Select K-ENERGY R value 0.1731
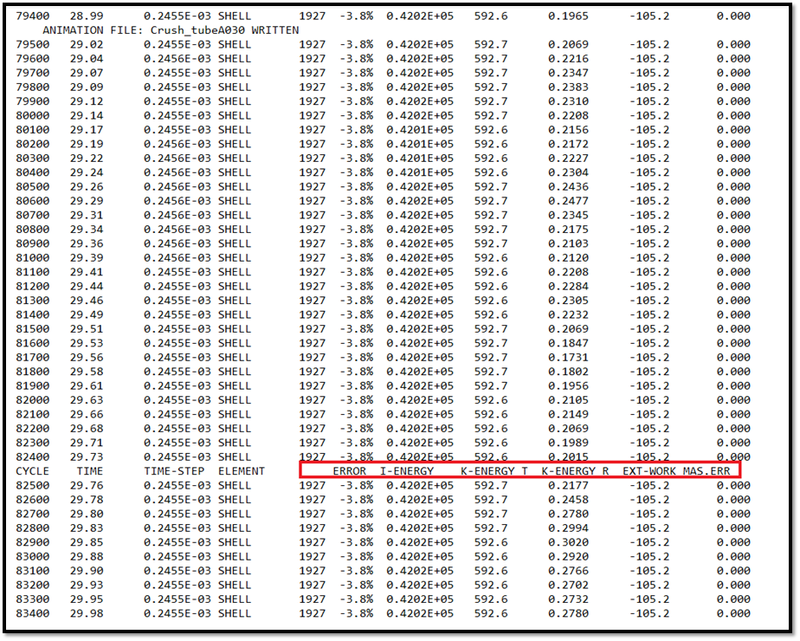The image size is (800, 641). (568, 358)
